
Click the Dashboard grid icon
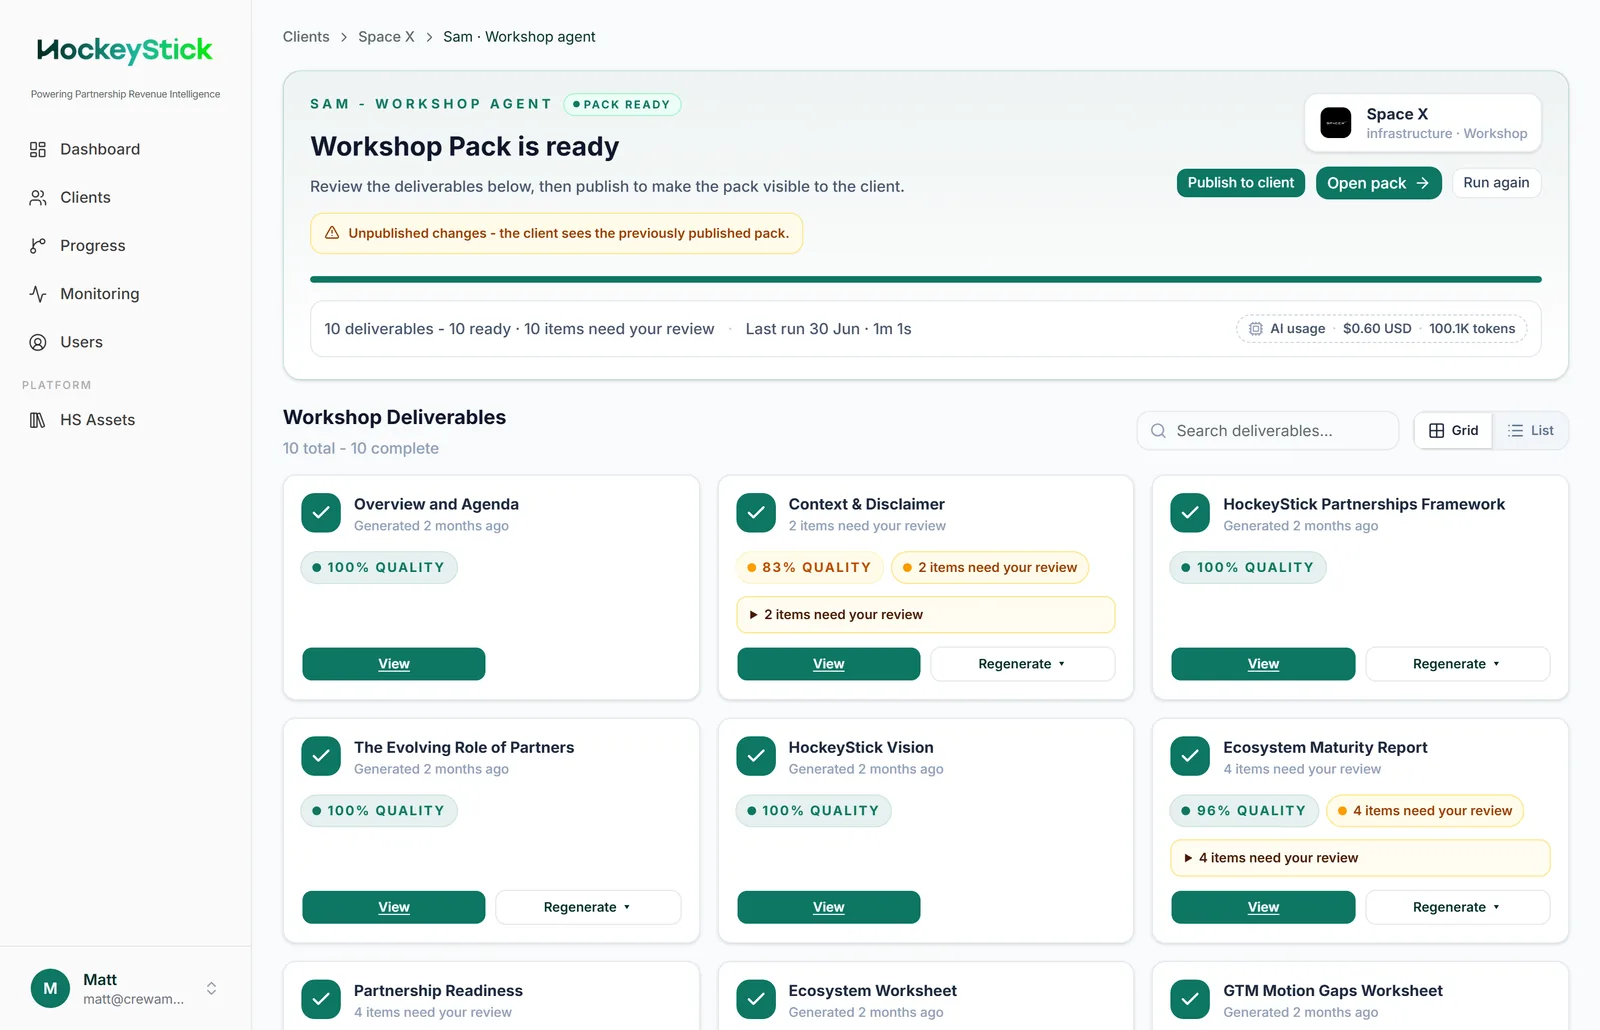38,149
